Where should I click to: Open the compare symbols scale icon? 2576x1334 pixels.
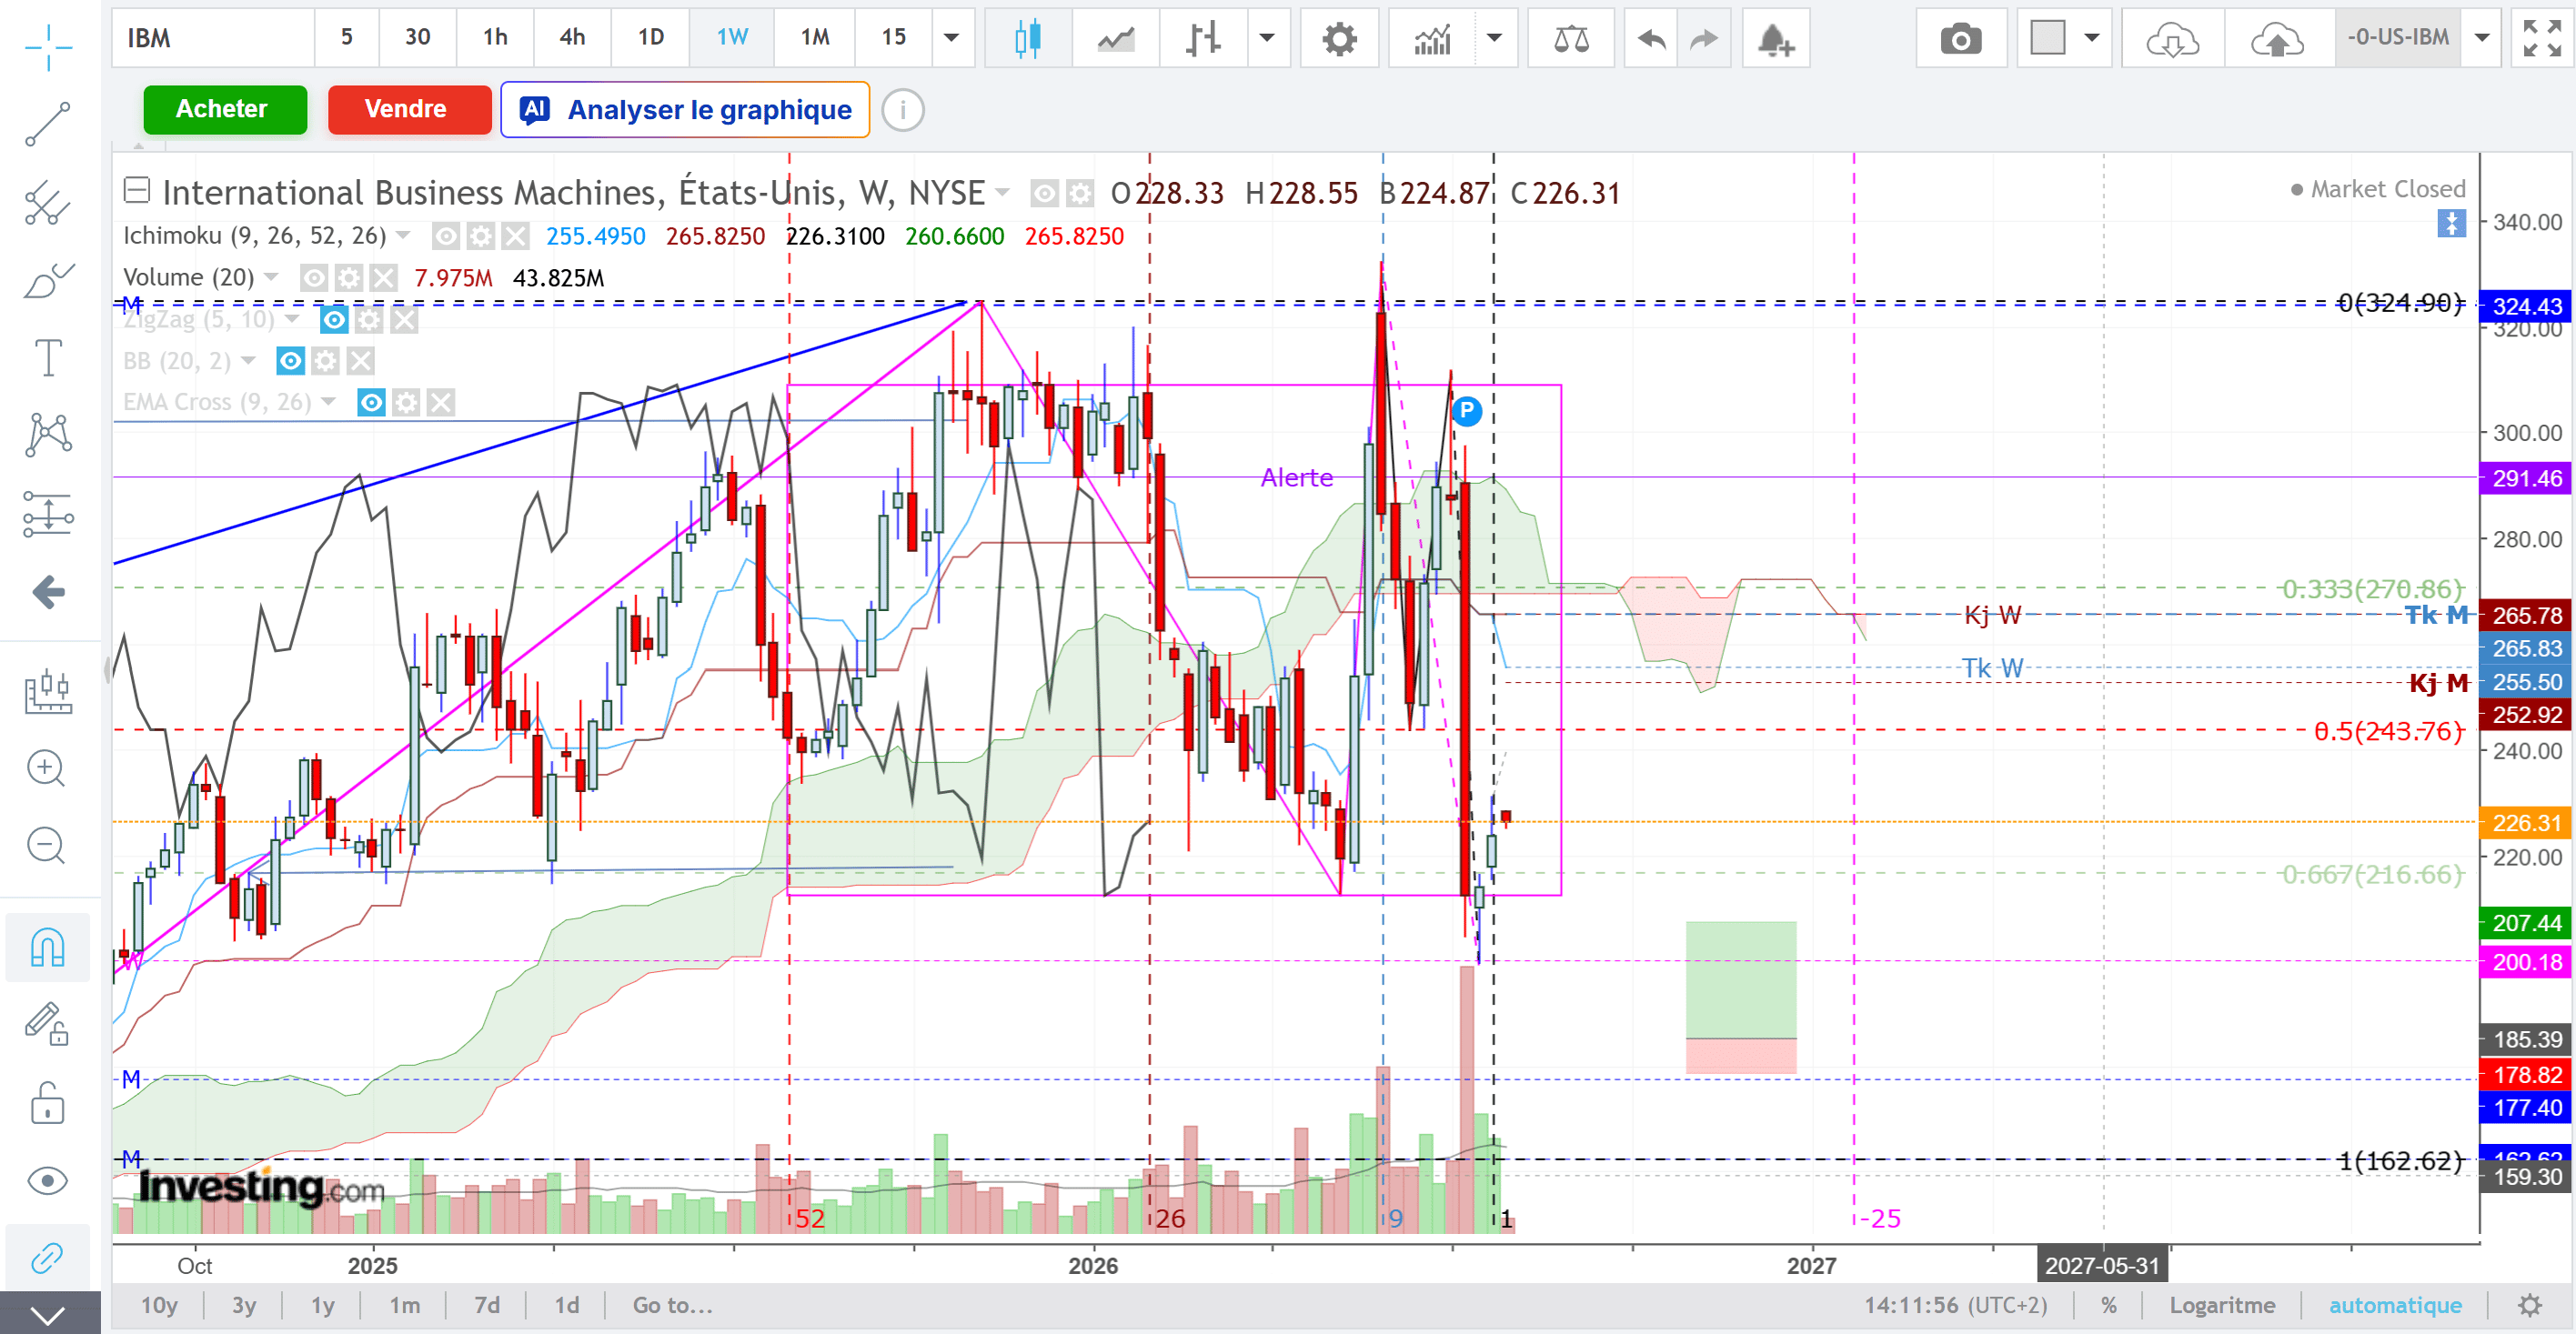click(1571, 38)
